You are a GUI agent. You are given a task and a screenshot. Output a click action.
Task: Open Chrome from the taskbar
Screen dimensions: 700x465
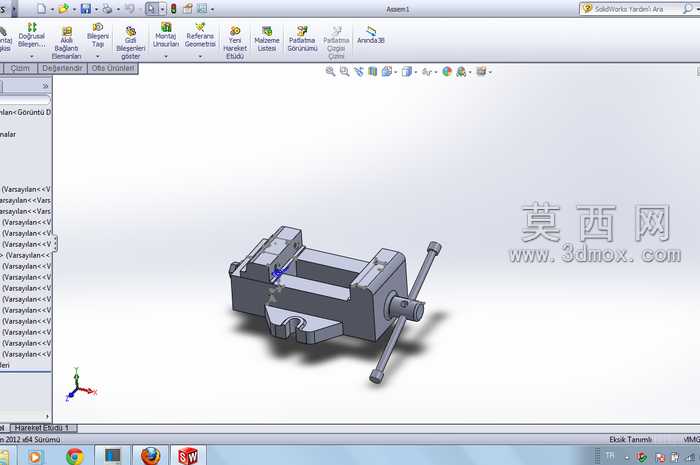[75, 456]
